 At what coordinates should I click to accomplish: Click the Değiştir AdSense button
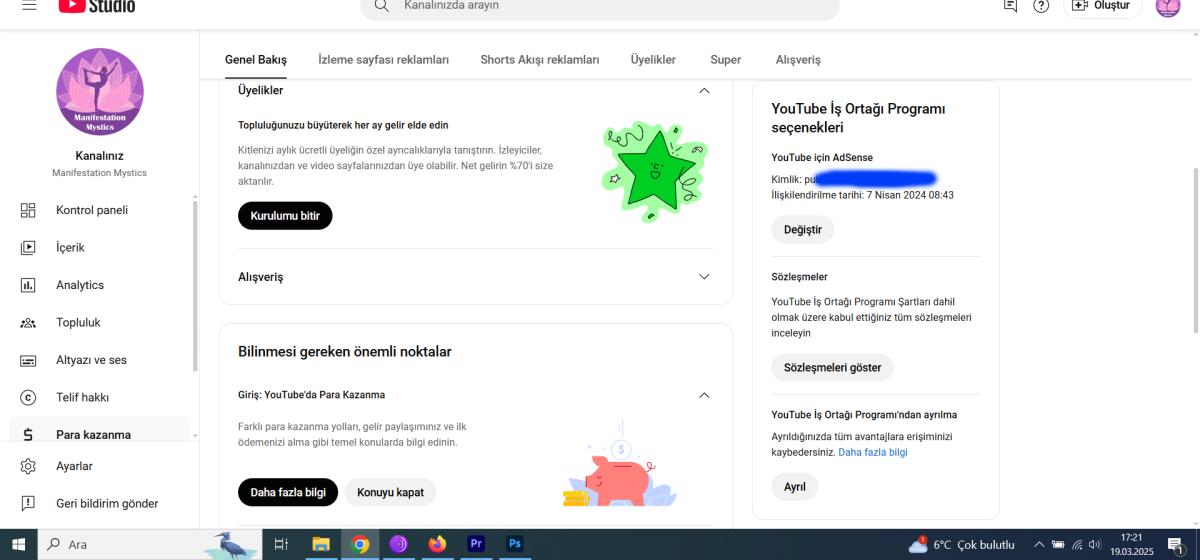pos(802,229)
